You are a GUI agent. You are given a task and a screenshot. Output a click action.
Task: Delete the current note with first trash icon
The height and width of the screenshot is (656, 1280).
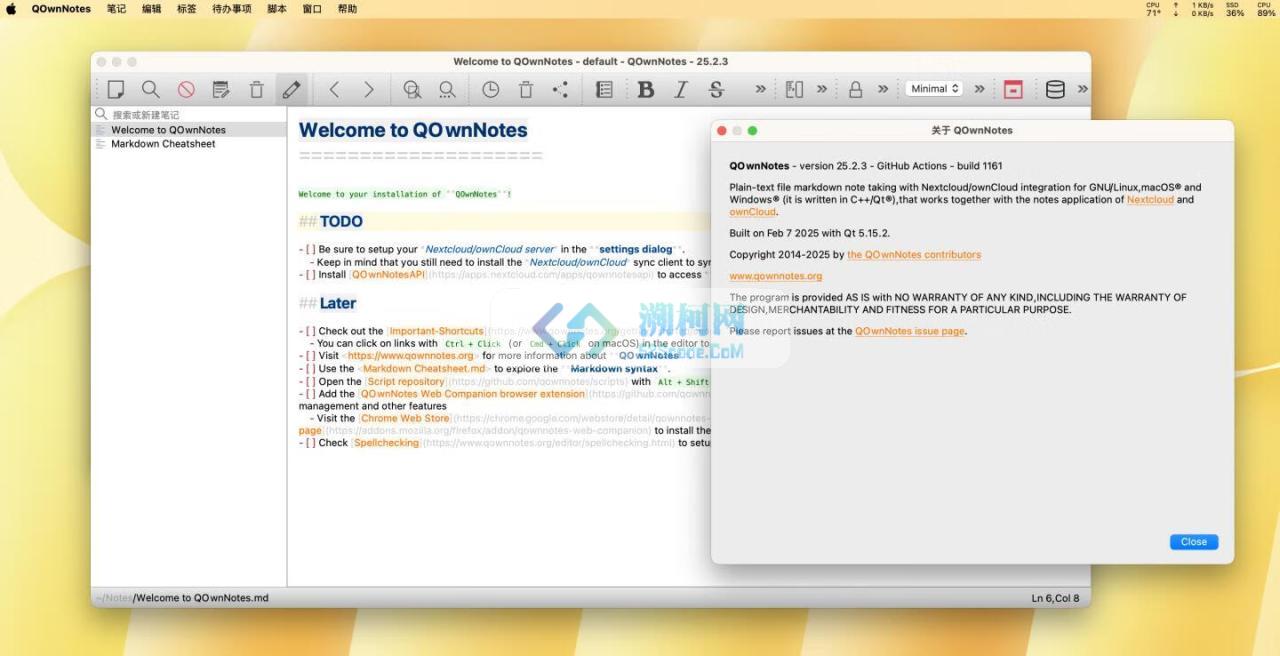click(256, 89)
